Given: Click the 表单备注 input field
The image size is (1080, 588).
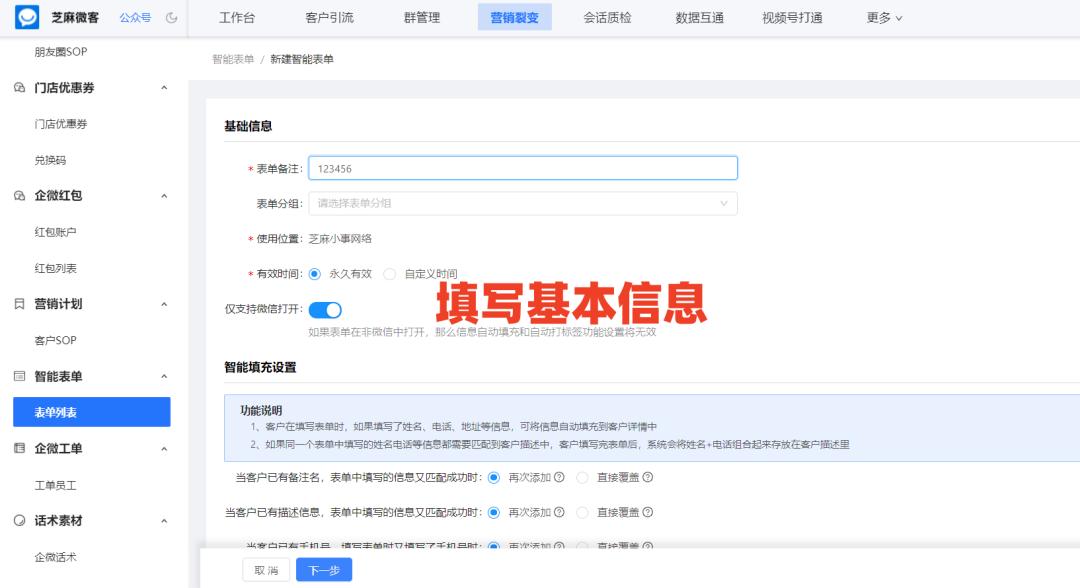Looking at the screenshot, I should click(520, 167).
